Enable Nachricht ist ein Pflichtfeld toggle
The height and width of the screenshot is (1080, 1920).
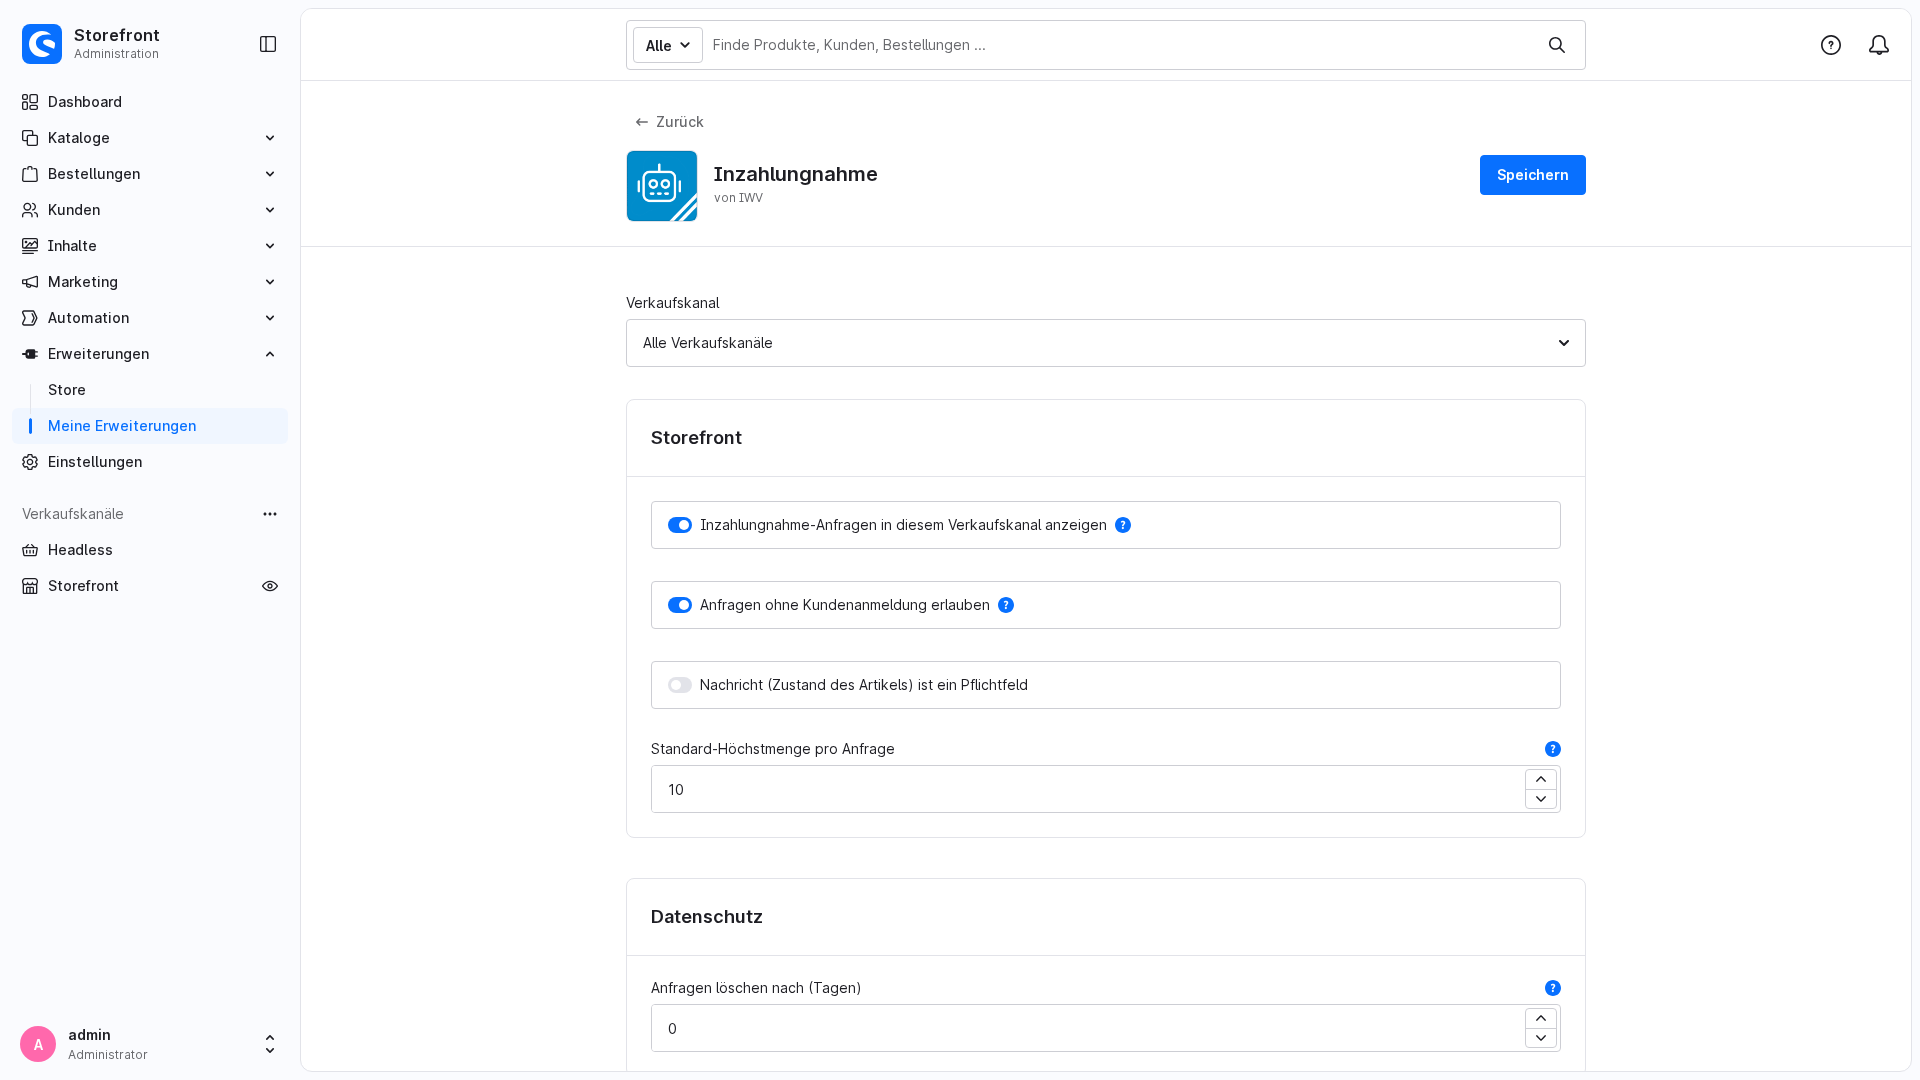[680, 685]
